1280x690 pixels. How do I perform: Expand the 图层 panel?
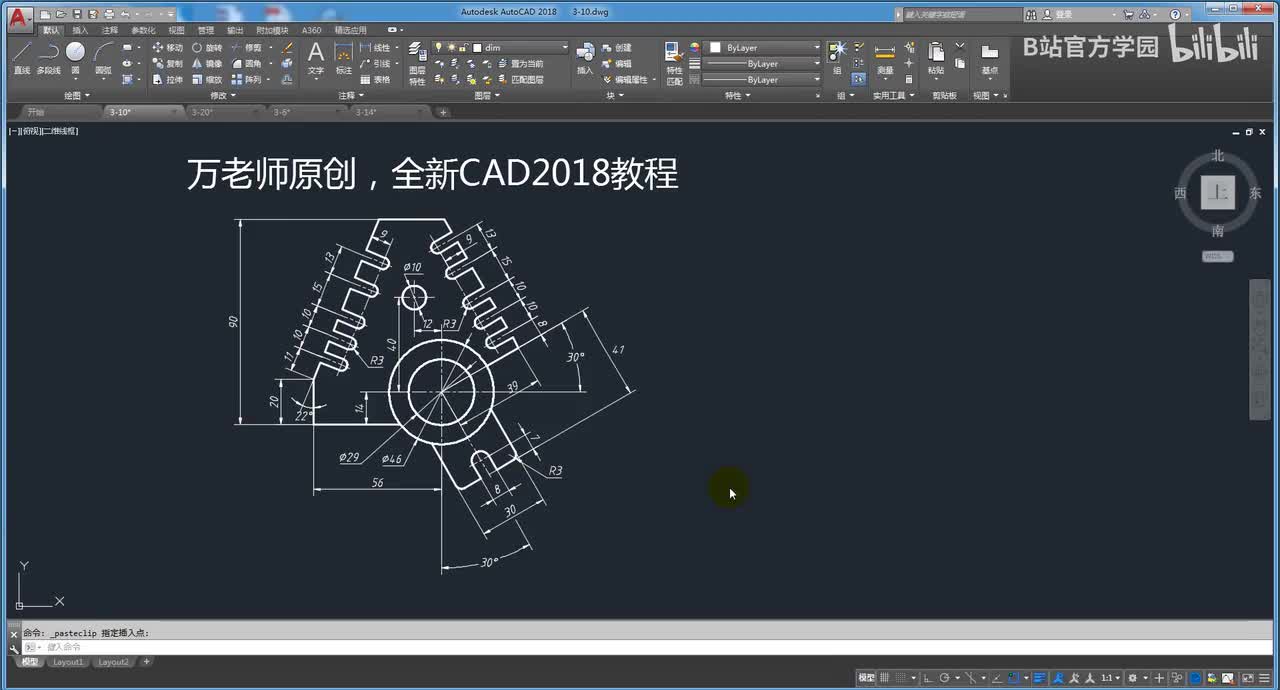(487, 95)
